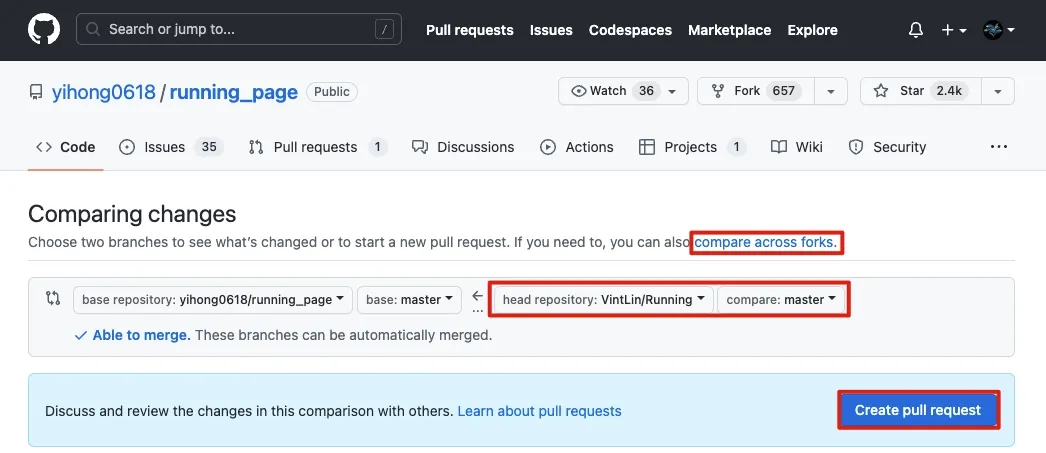
Task: Switch to the Wiki tab
Action: pyautogui.click(x=797, y=147)
